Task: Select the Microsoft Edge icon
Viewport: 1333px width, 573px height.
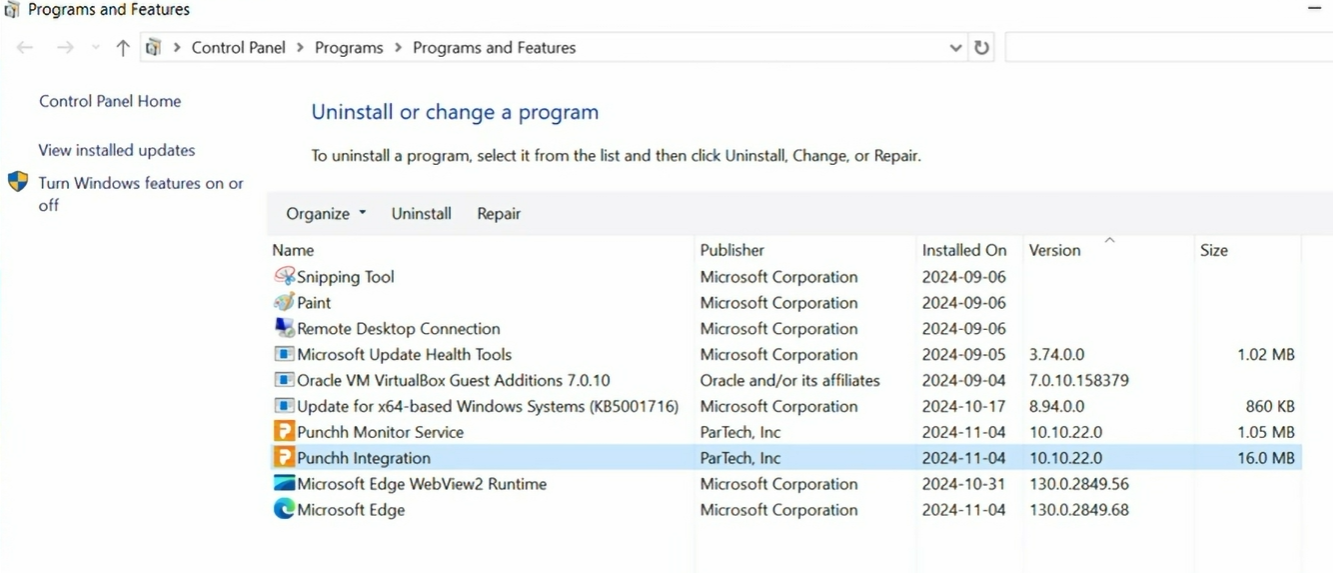Action: [284, 510]
